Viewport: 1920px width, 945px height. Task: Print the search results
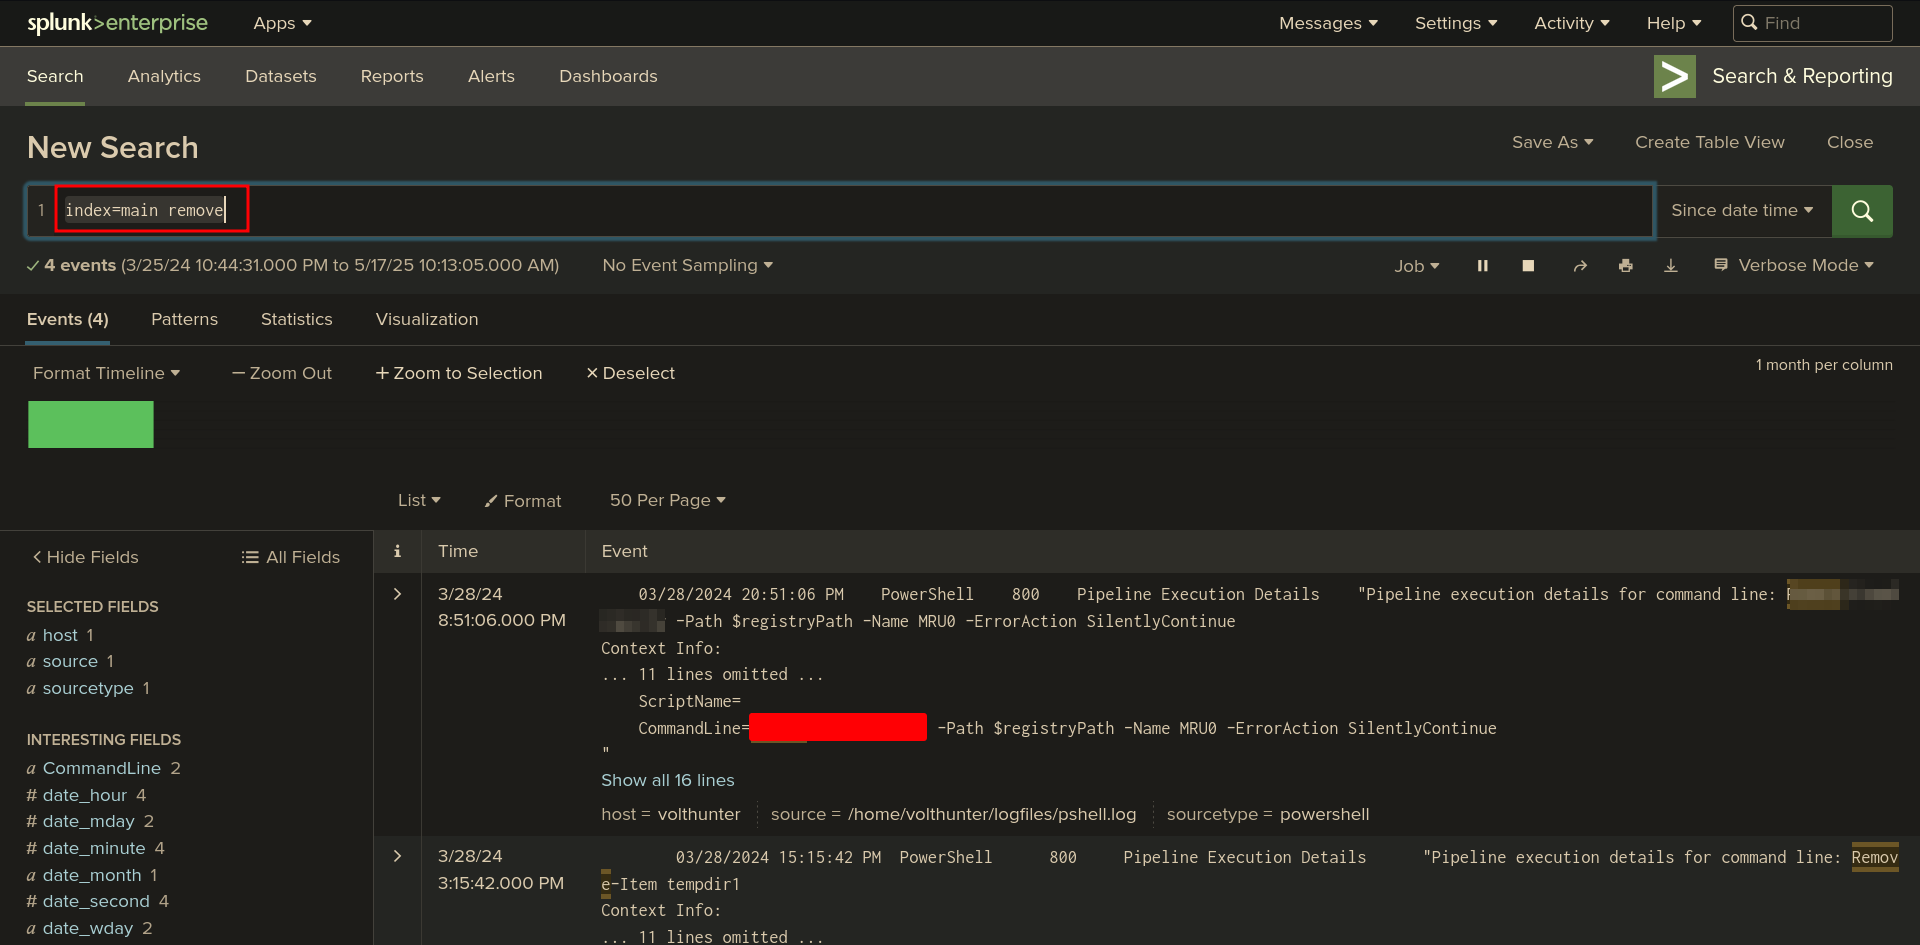(x=1626, y=266)
